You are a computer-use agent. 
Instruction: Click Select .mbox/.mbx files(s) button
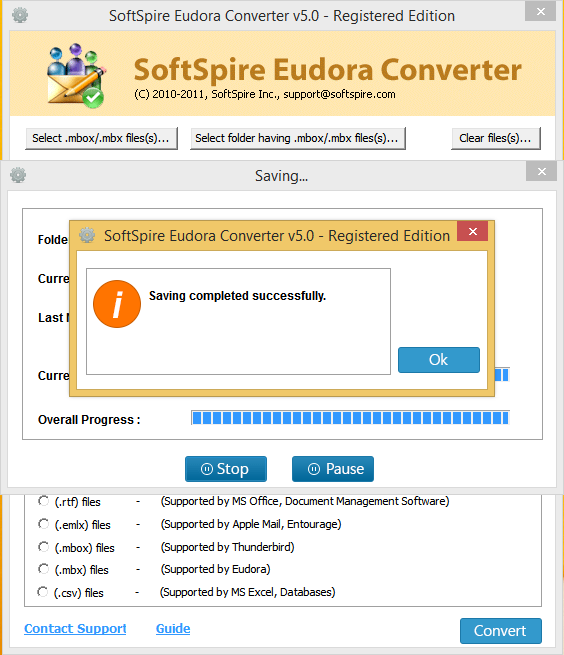101,138
